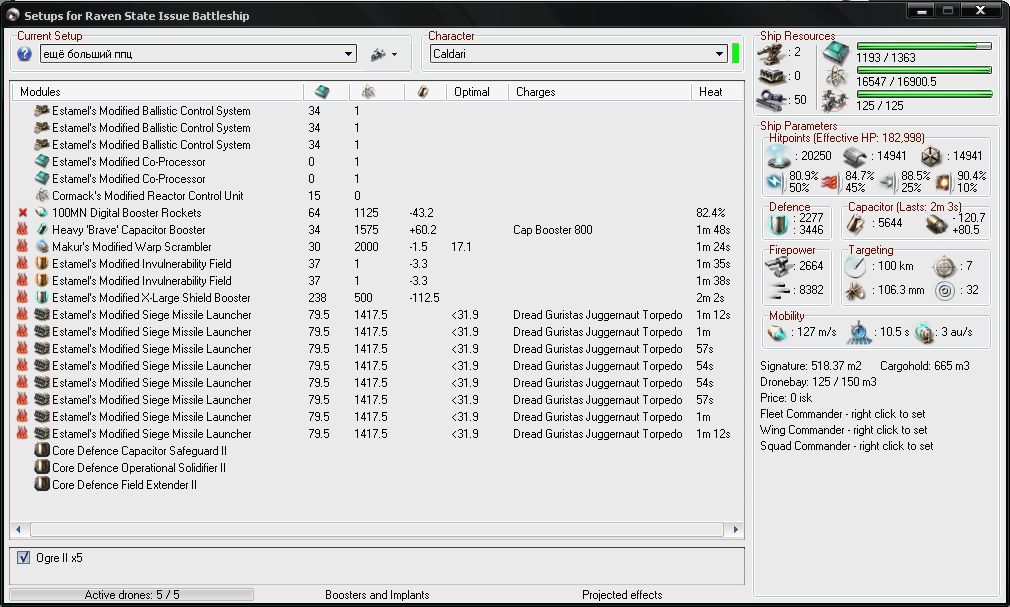This screenshot has height=607, width=1010.
Task: Click the CPU column header icon
Action: coord(322,92)
